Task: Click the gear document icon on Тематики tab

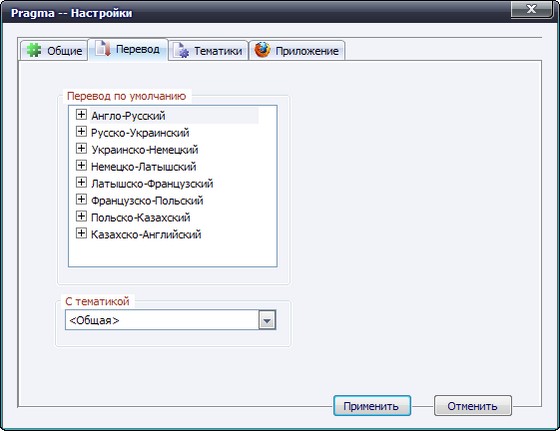Action: point(181,50)
